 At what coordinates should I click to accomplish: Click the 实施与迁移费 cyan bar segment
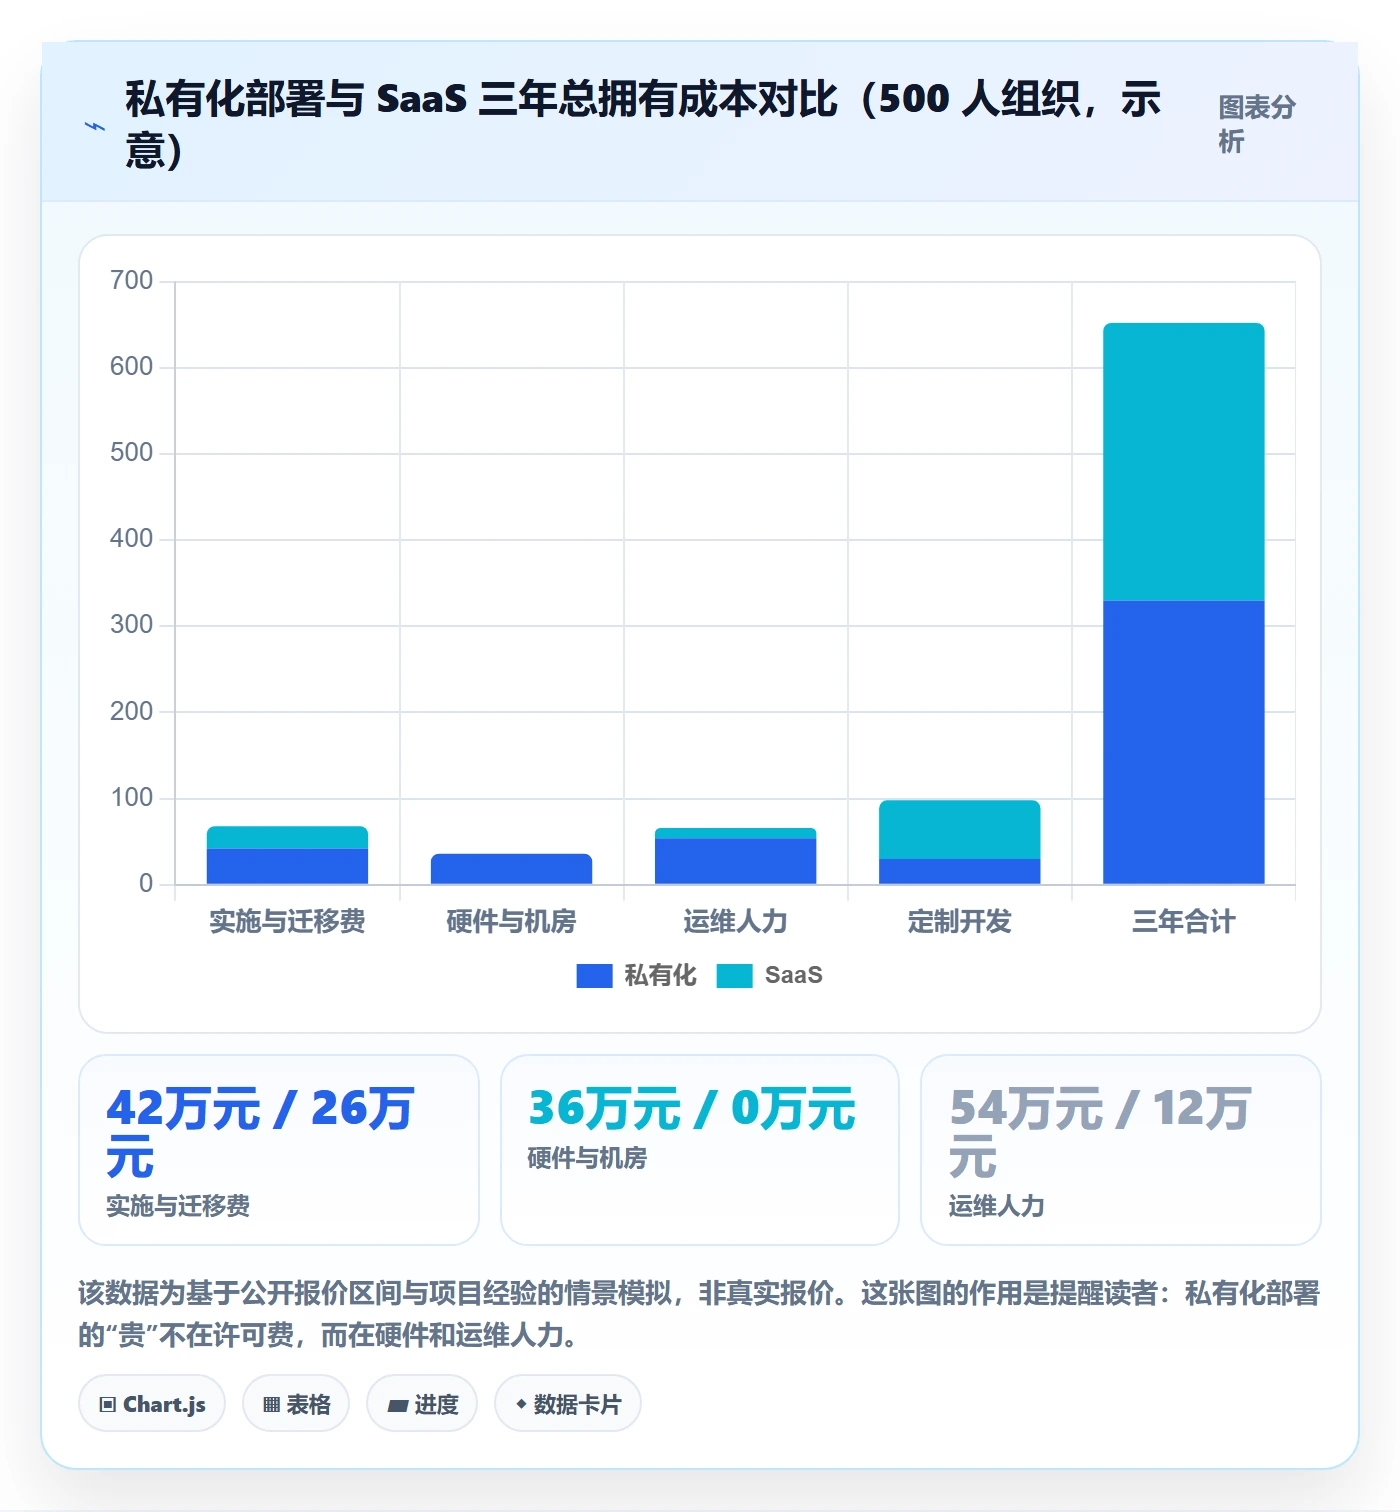pyautogui.click(x=287, y=837)
